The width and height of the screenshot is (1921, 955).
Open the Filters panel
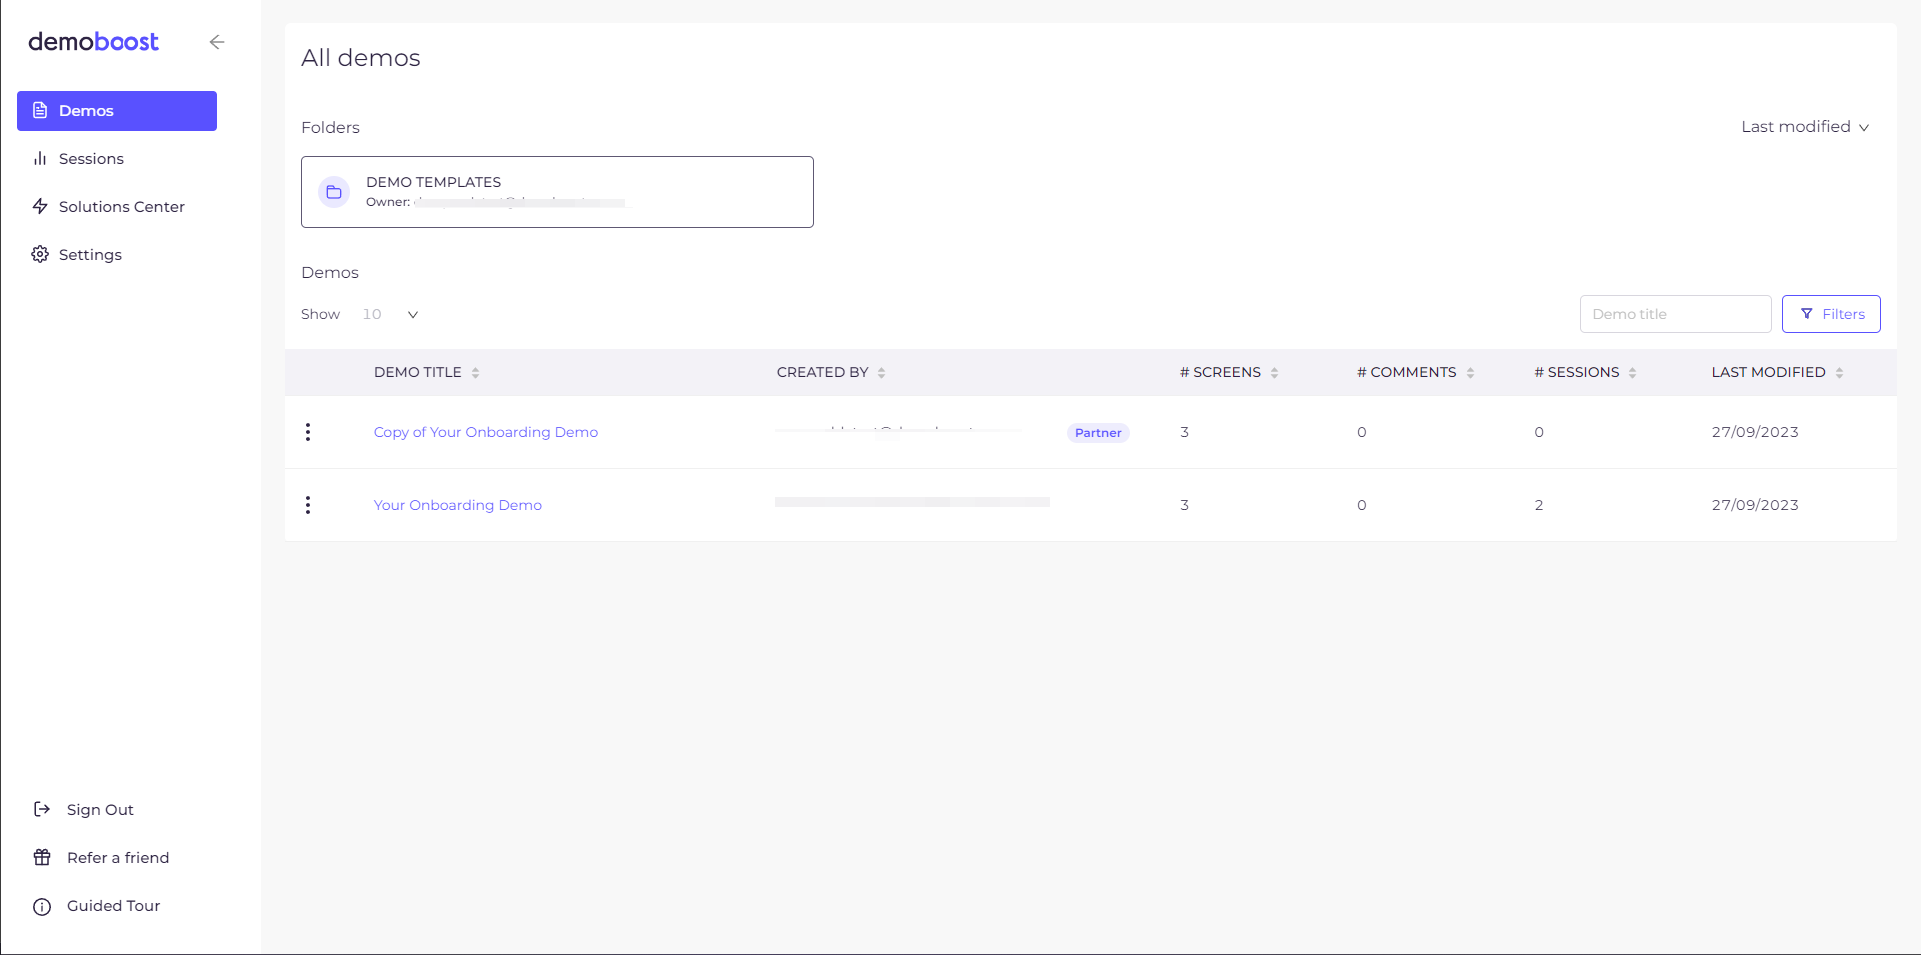(1831, 314)
